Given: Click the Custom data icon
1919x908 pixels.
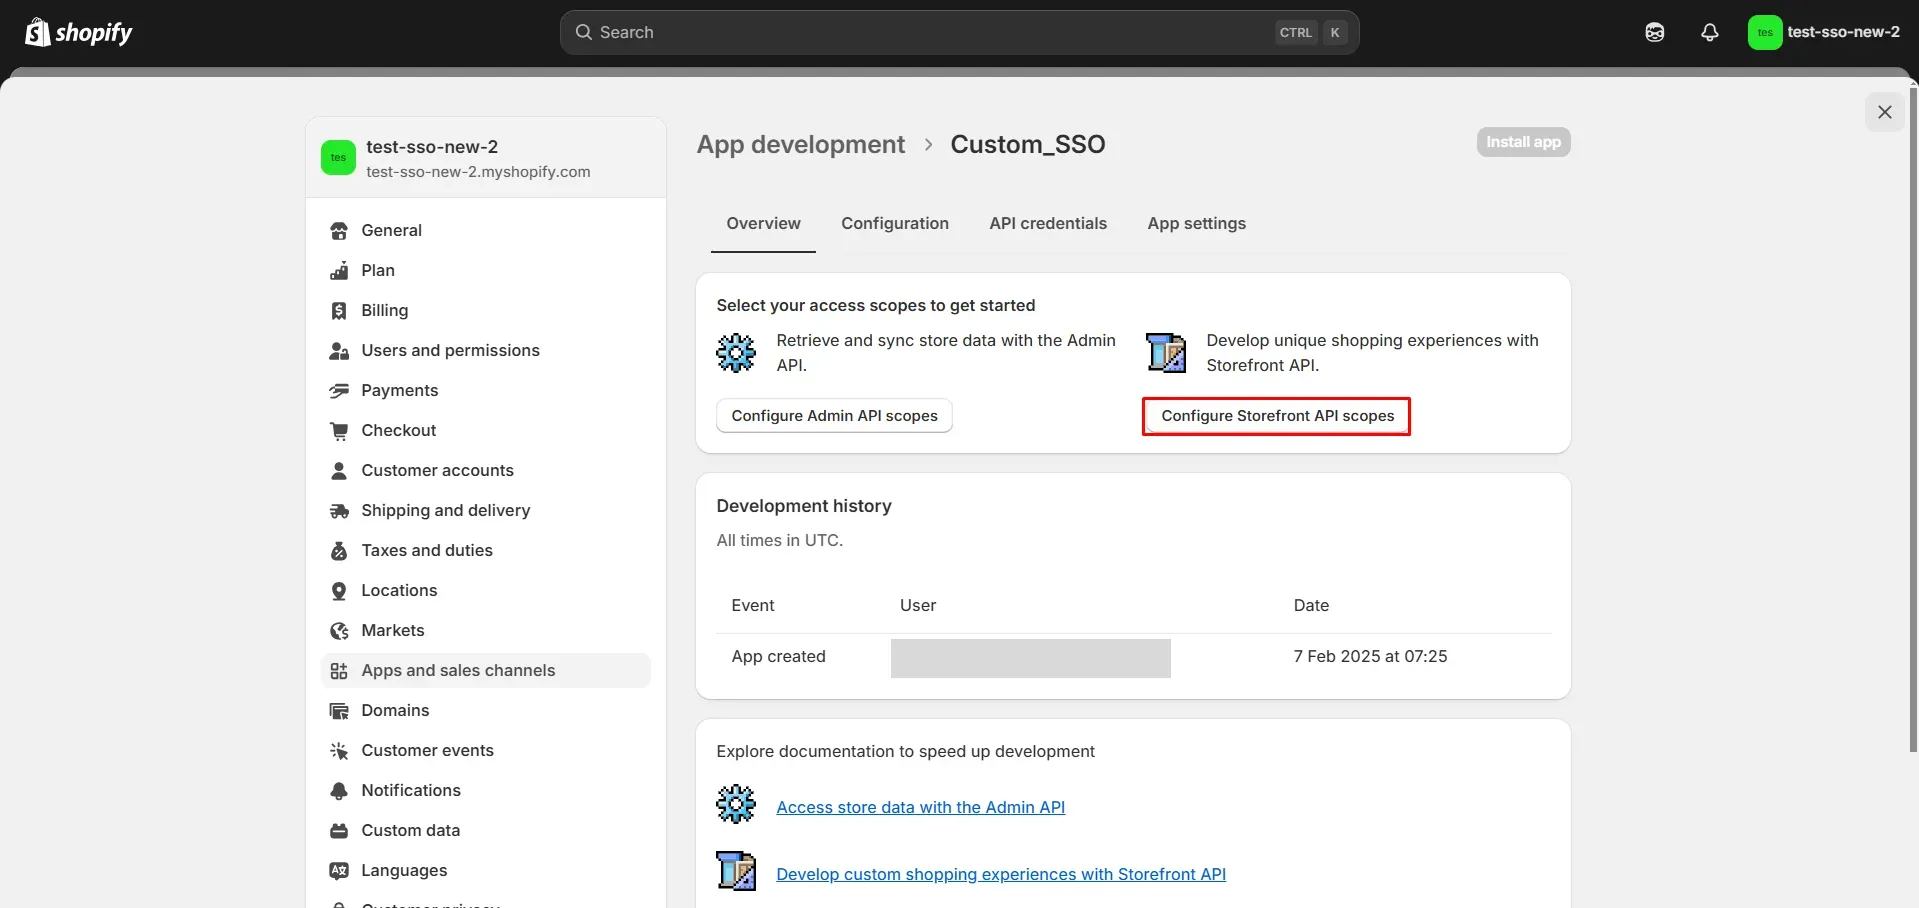Looking at the screenshot, I should pyautogui.click(x=339, y=831).
